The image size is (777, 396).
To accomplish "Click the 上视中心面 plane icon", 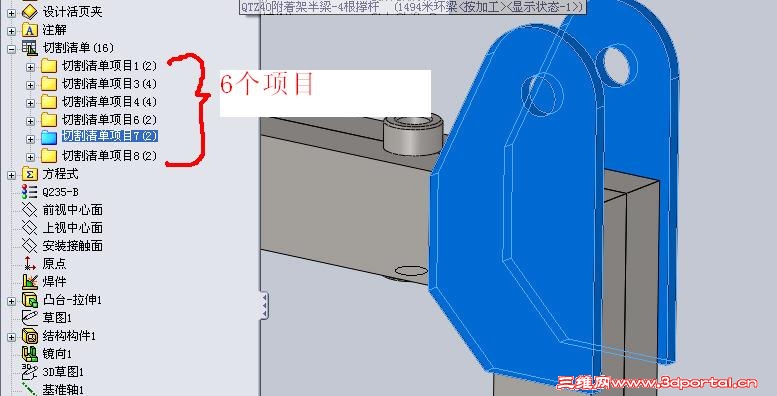I will tap(30, 227).
